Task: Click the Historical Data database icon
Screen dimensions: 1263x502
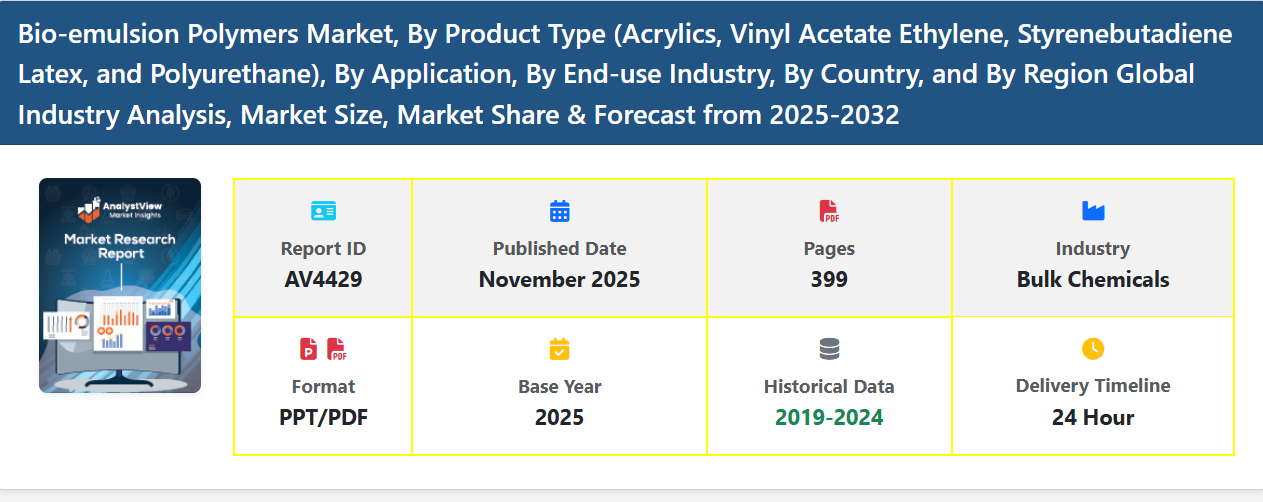Action: tap(829, 349)
